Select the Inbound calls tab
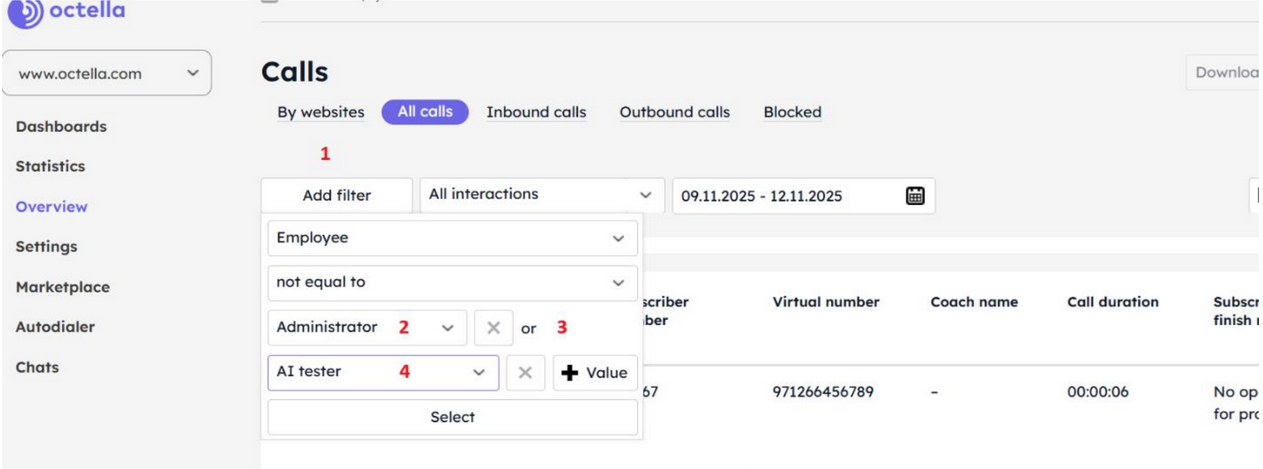 pyautogui.click(x=536, y=112)
